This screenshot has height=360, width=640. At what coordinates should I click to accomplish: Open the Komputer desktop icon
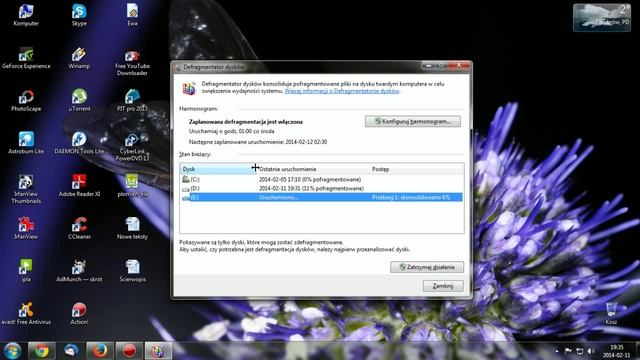(x=26, y=16)
